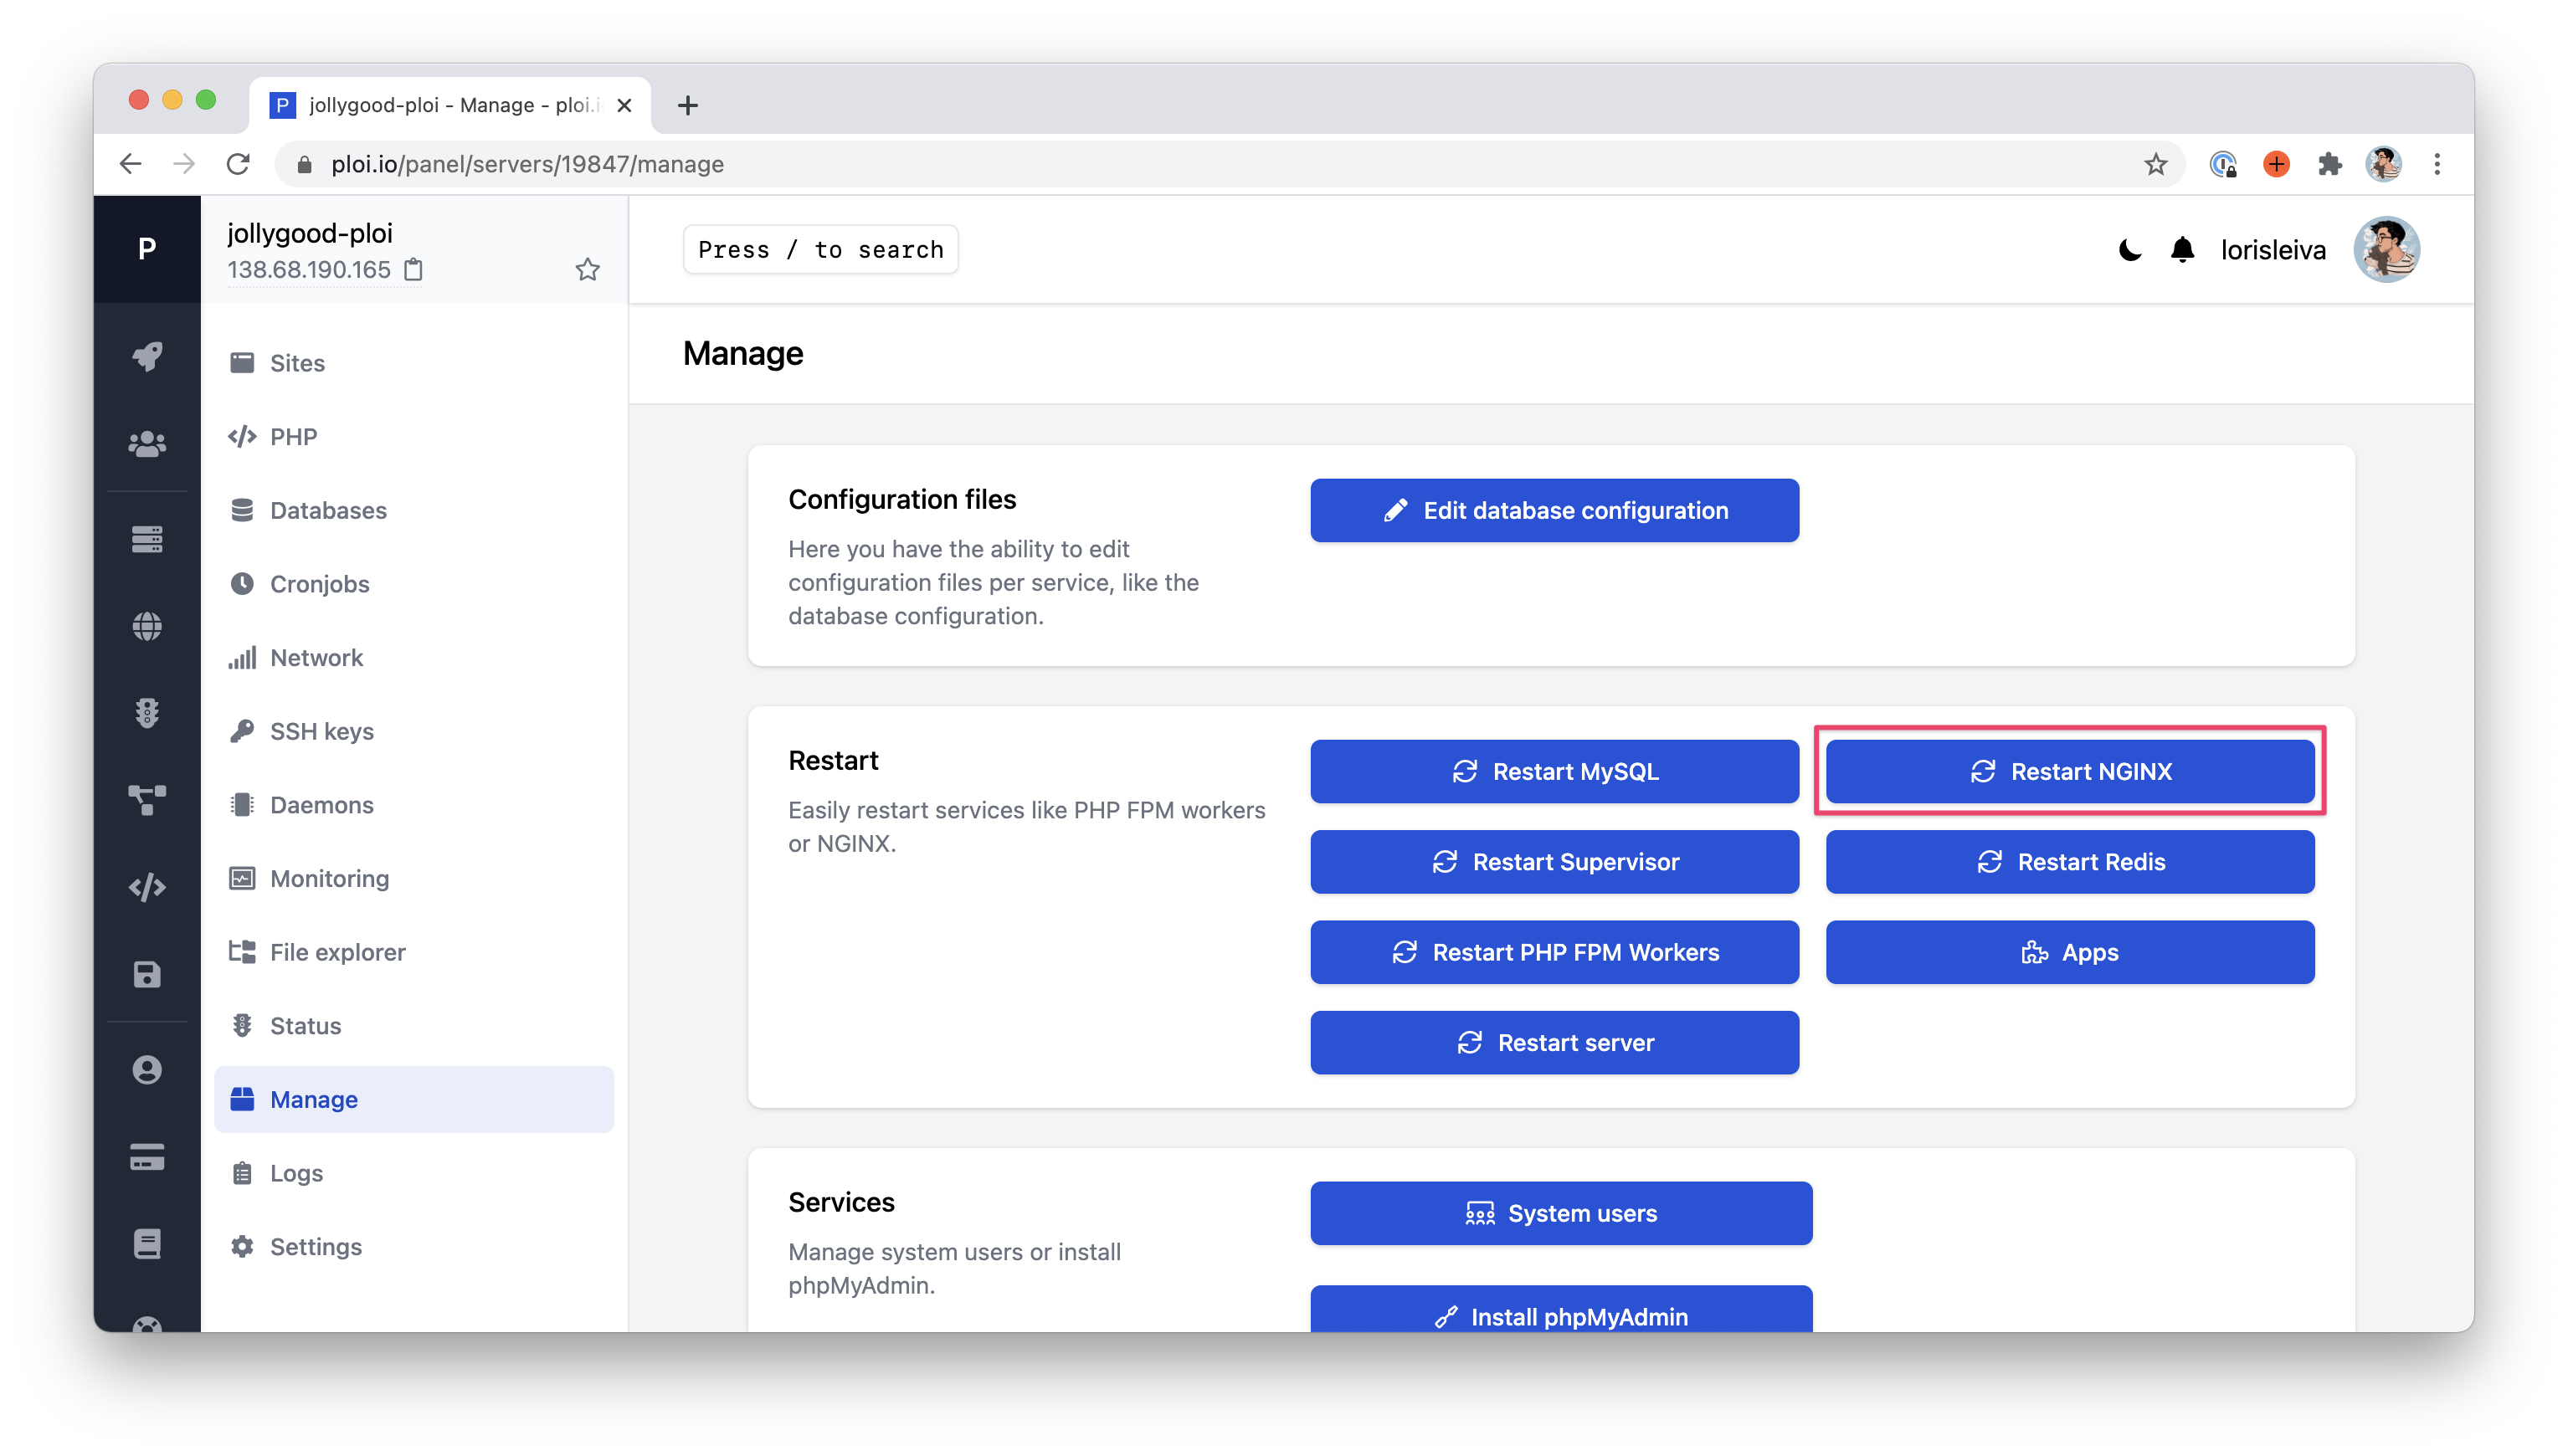The width and height of the screenshot is (2568, 1456).
Task: Click the Ploi P logo in sidebar
Action: pyautogui.click(x=147, y=248)
